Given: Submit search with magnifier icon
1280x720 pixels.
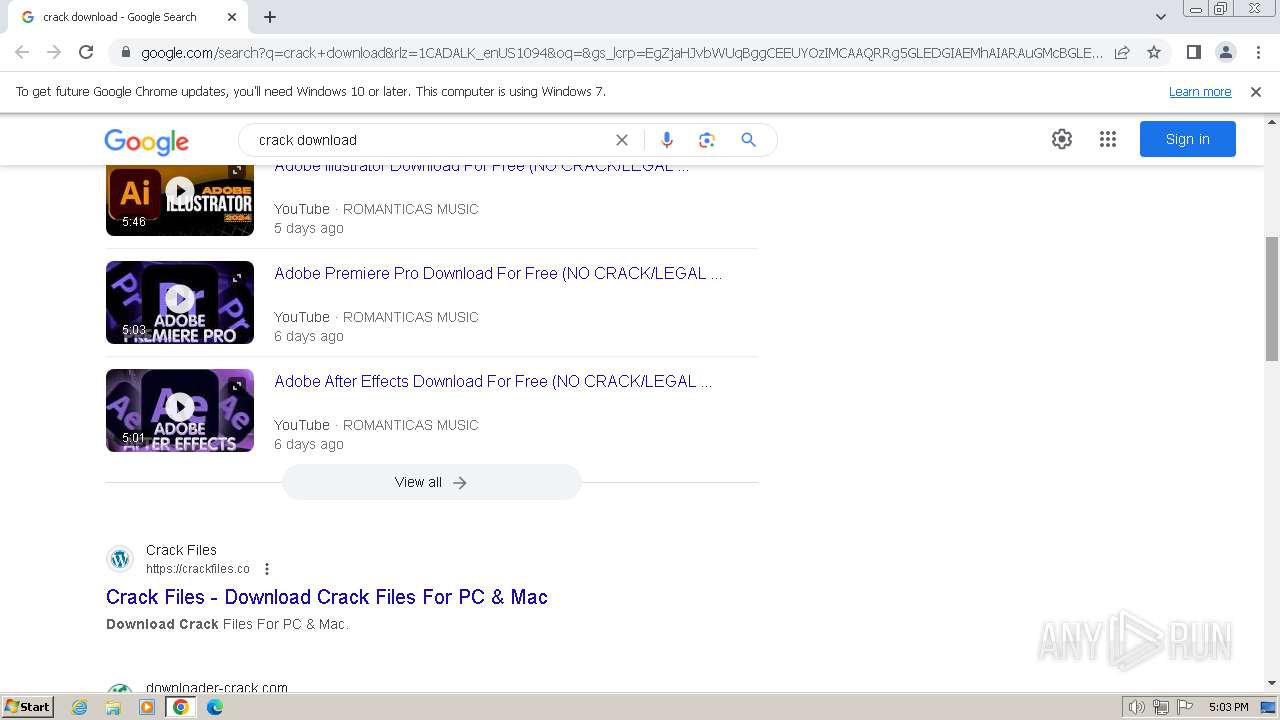Looking at the screenshot, I should coord(748,140).
